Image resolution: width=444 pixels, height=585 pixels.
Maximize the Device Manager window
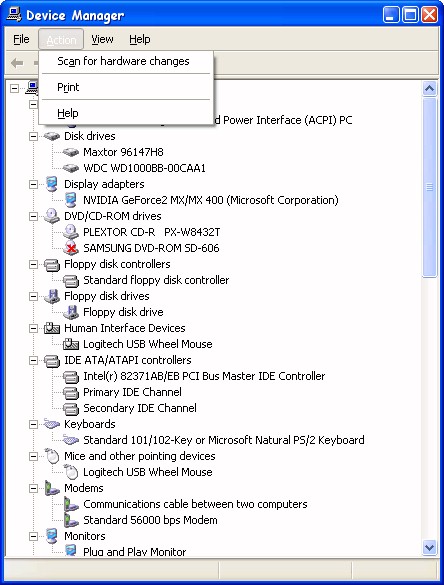coord(410,15)
